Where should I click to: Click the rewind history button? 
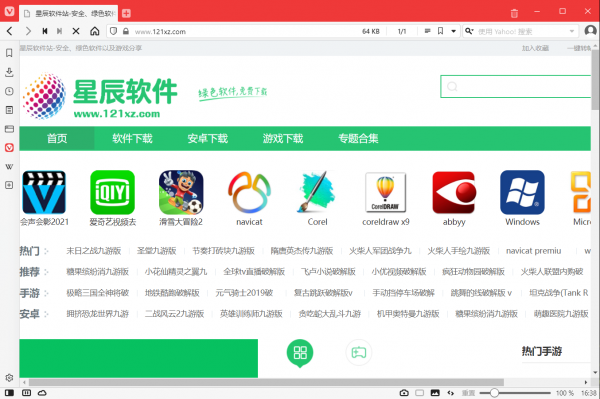point(45,31)
